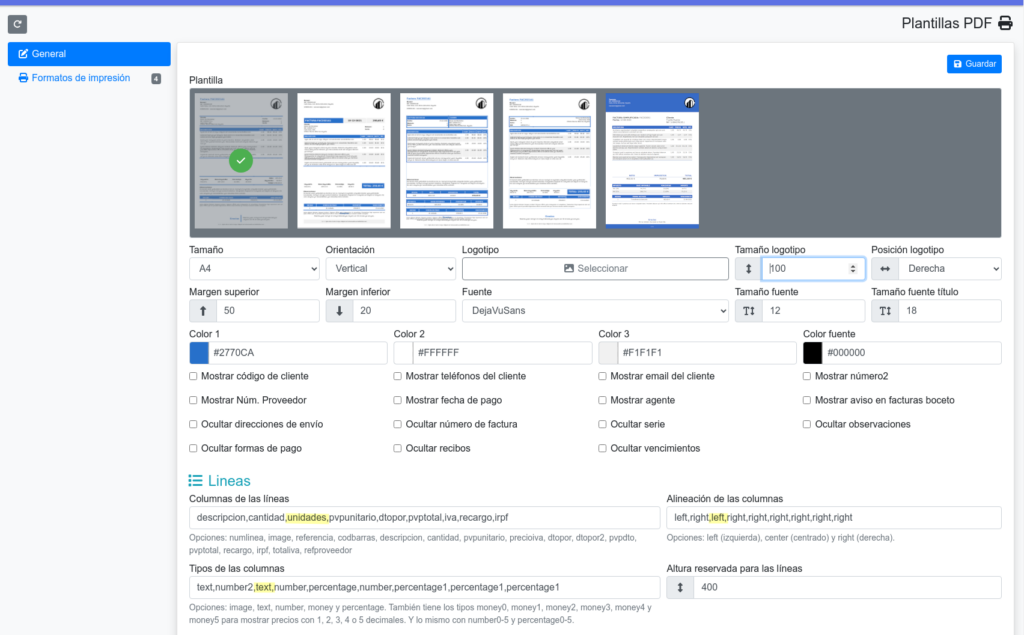This screenshot has width=1024, height=635.
Task: Check the Mostrar fecha de pago option
Action: pyautogui.click(x=398, y=400)
